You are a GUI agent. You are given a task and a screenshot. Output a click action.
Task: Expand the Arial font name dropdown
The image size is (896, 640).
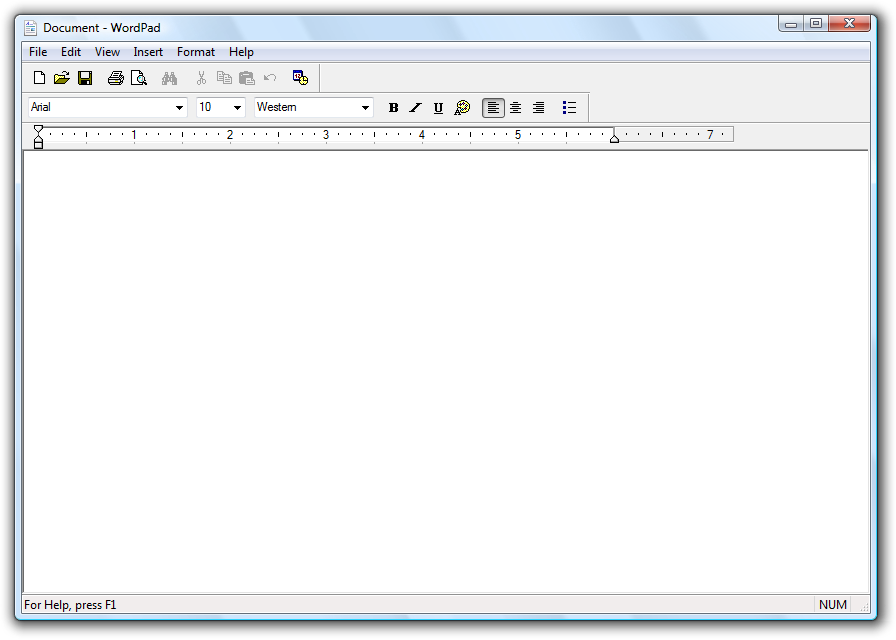pos(179,107)
